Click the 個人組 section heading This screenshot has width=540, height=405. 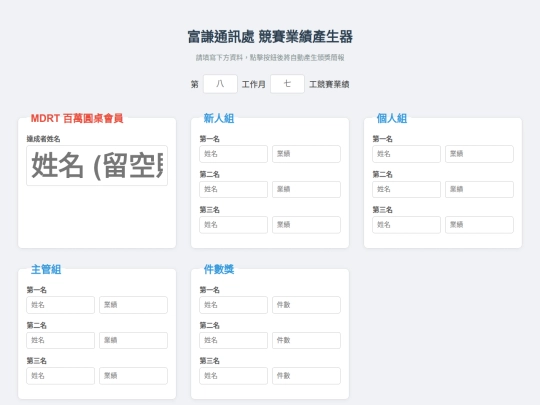[392, 118]
